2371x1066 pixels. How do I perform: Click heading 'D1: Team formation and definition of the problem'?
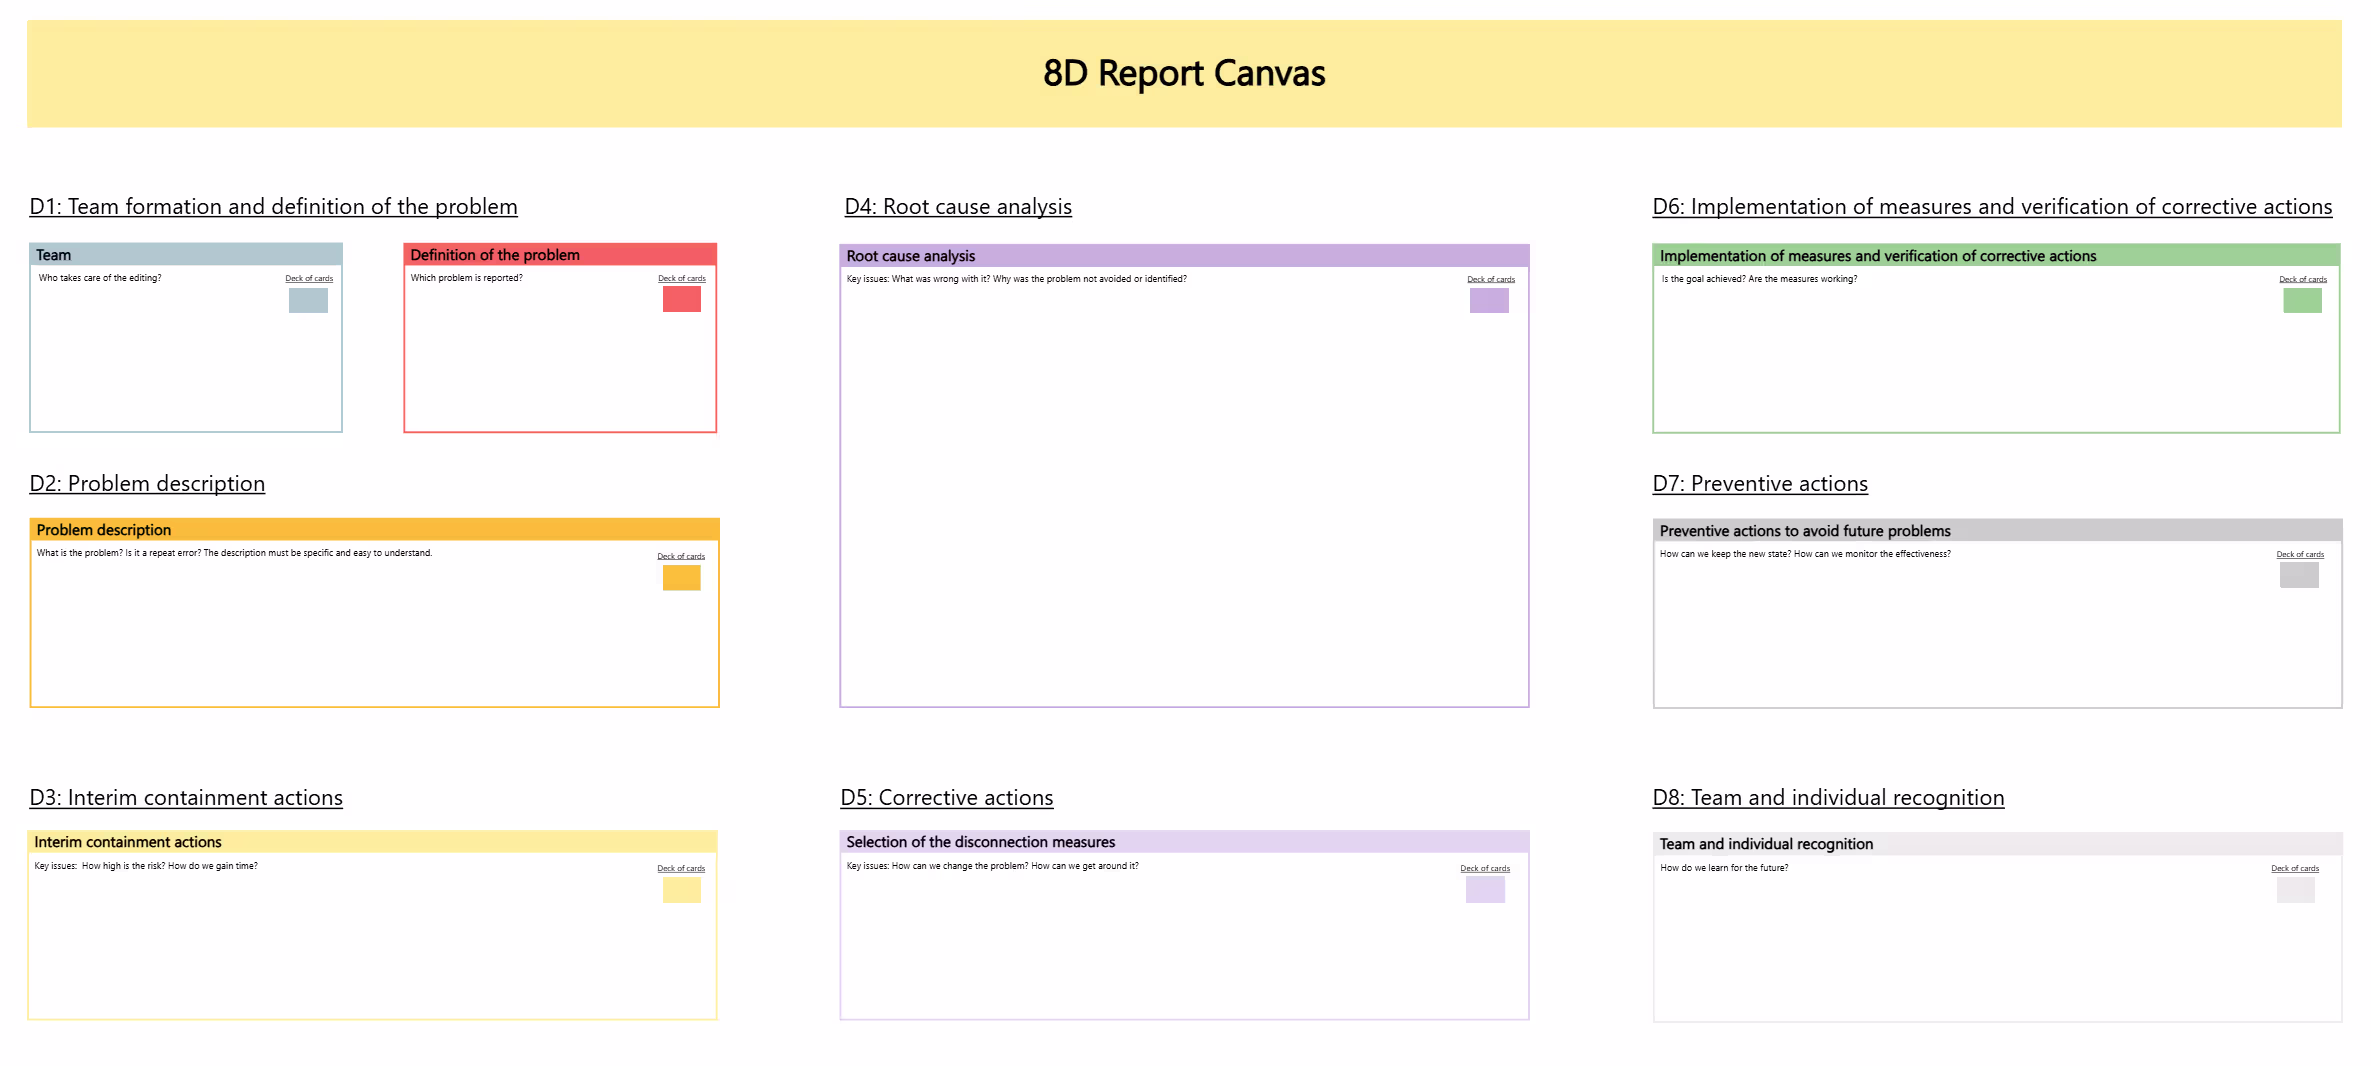274,207
